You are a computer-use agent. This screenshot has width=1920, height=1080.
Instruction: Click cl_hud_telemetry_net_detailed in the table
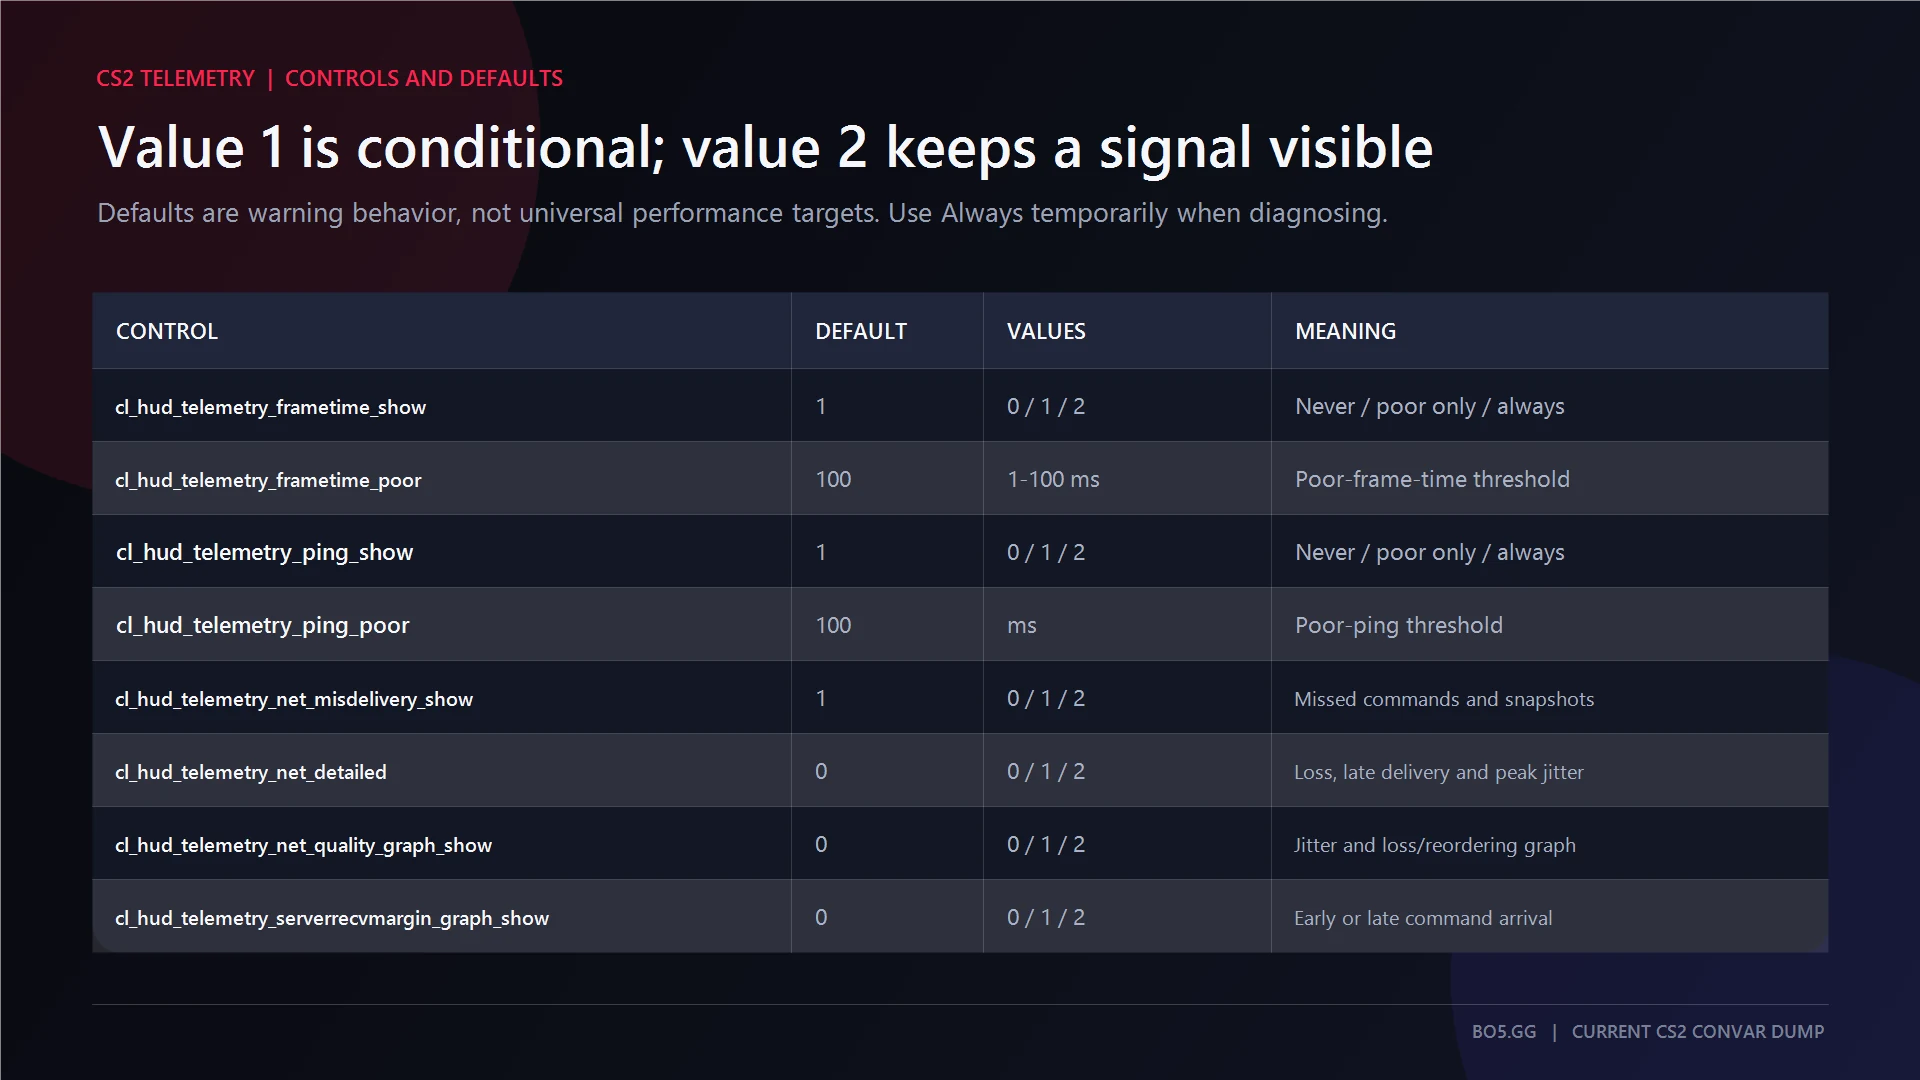251,772
